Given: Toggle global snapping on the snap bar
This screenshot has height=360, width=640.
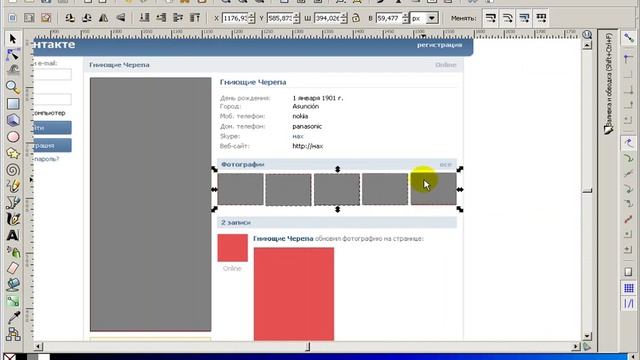Looking at the screenshot, I should pos(629,38).
